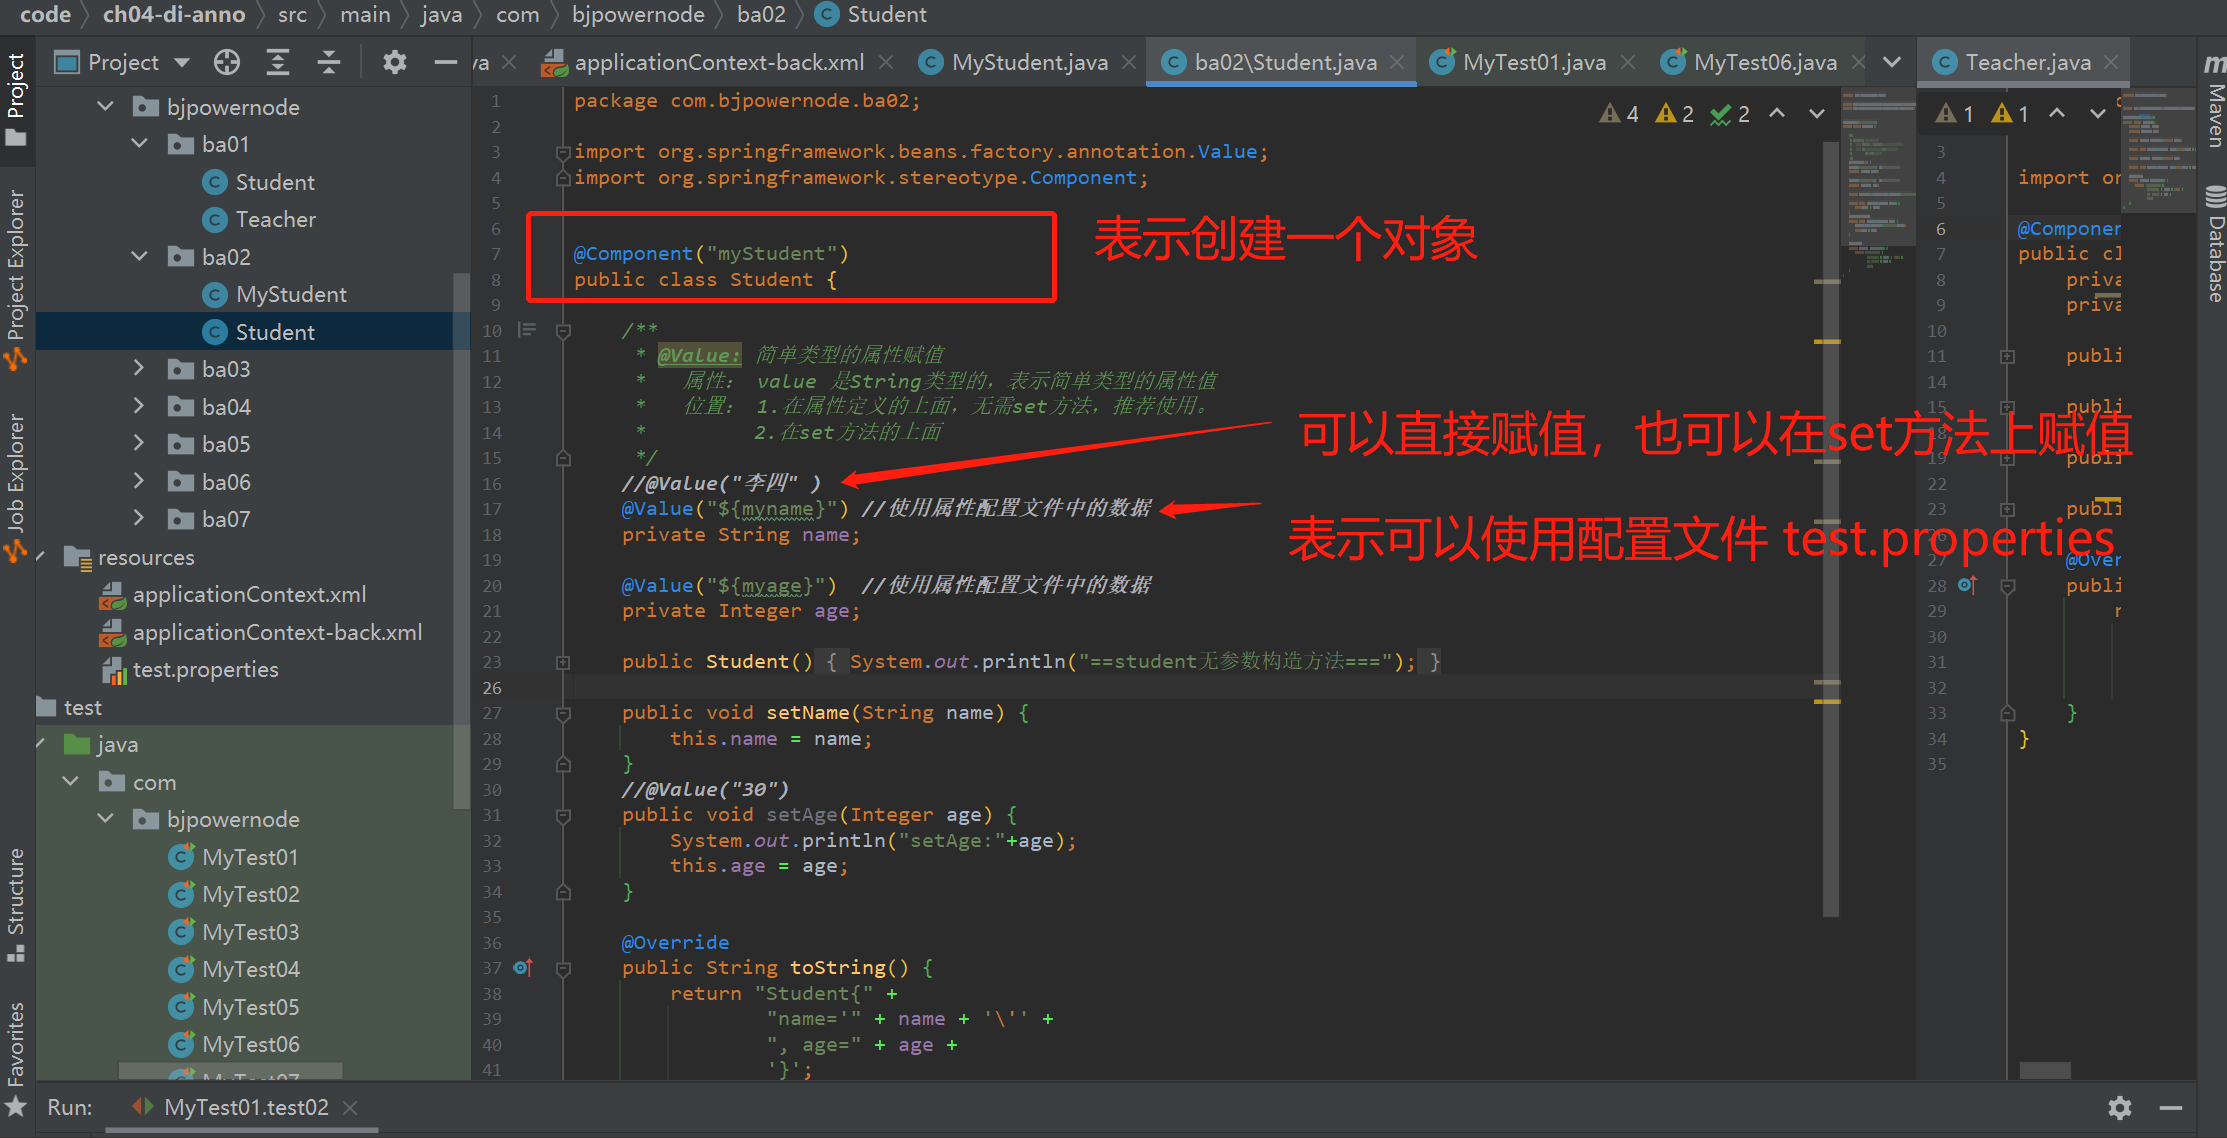Image resolution: width=2227 pixels, height=1138 pixels.
Task: Open the Database tool window
Action: pos(2215,245)
